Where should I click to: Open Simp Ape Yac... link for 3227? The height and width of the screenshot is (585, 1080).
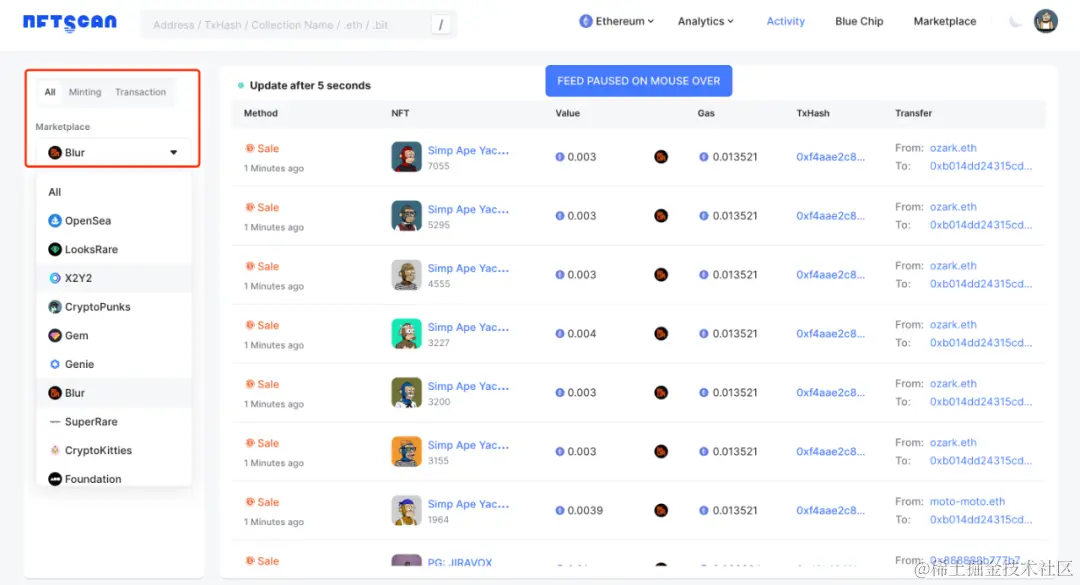(x=468, y=327)
